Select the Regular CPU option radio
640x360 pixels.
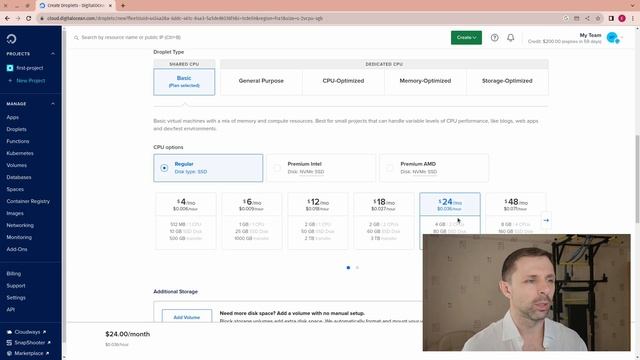click(x=164, y=168)
